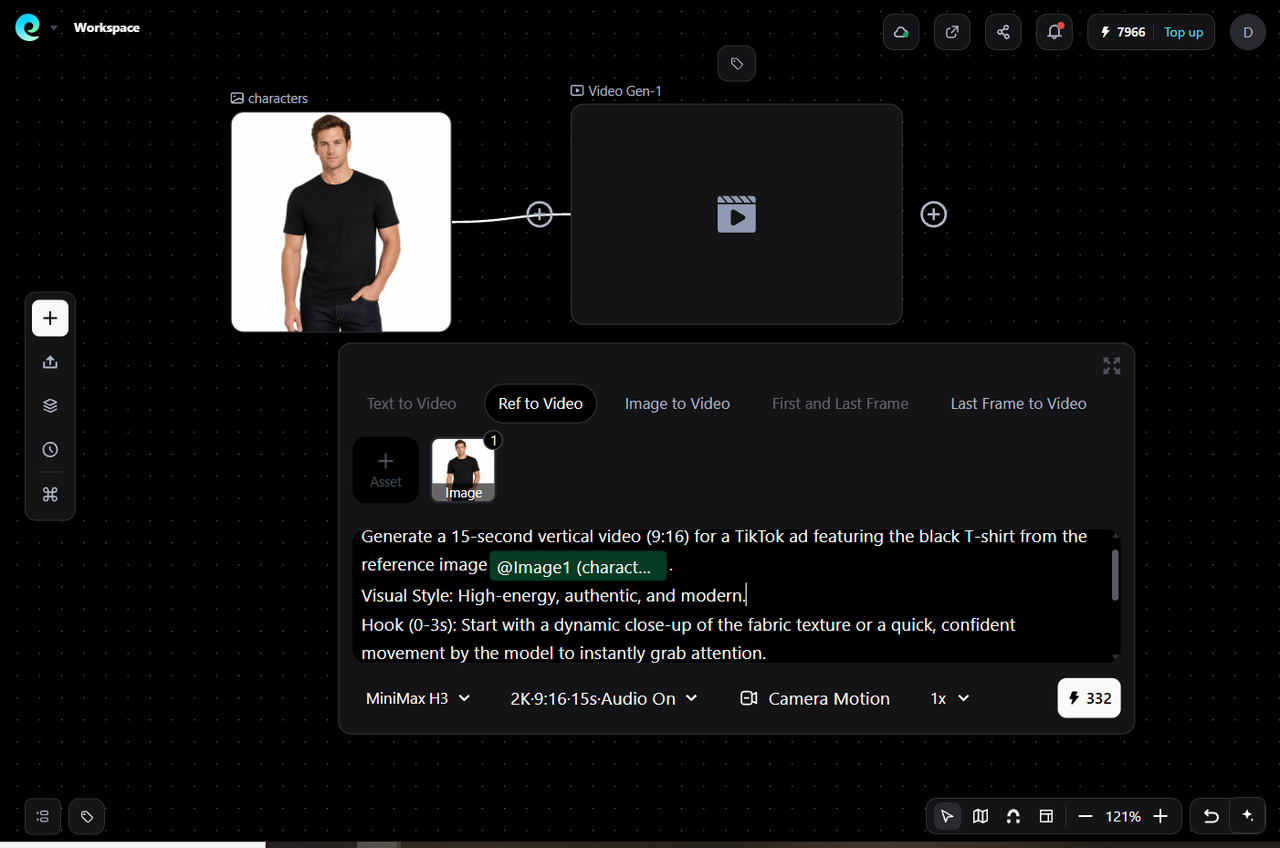Click the generate button showing 332
The height and width of the screenshot is (848, 1280).
tap(1089, 699)
